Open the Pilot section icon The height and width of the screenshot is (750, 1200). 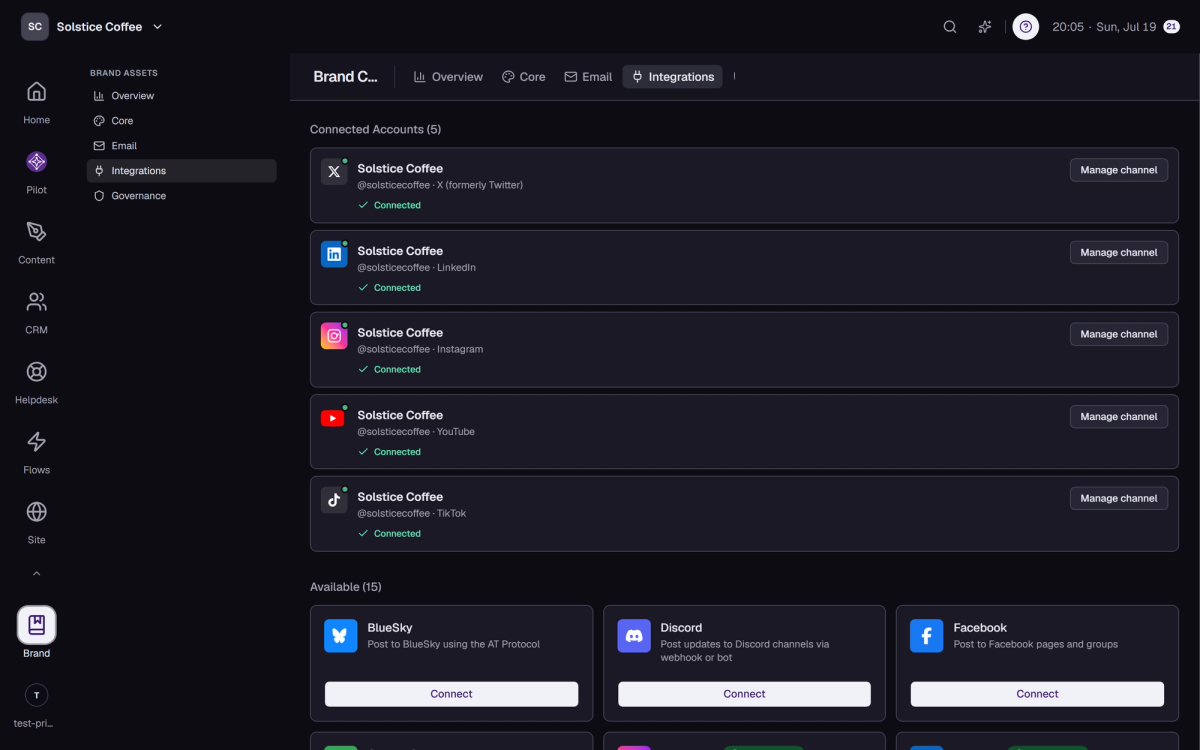(36, 162)
